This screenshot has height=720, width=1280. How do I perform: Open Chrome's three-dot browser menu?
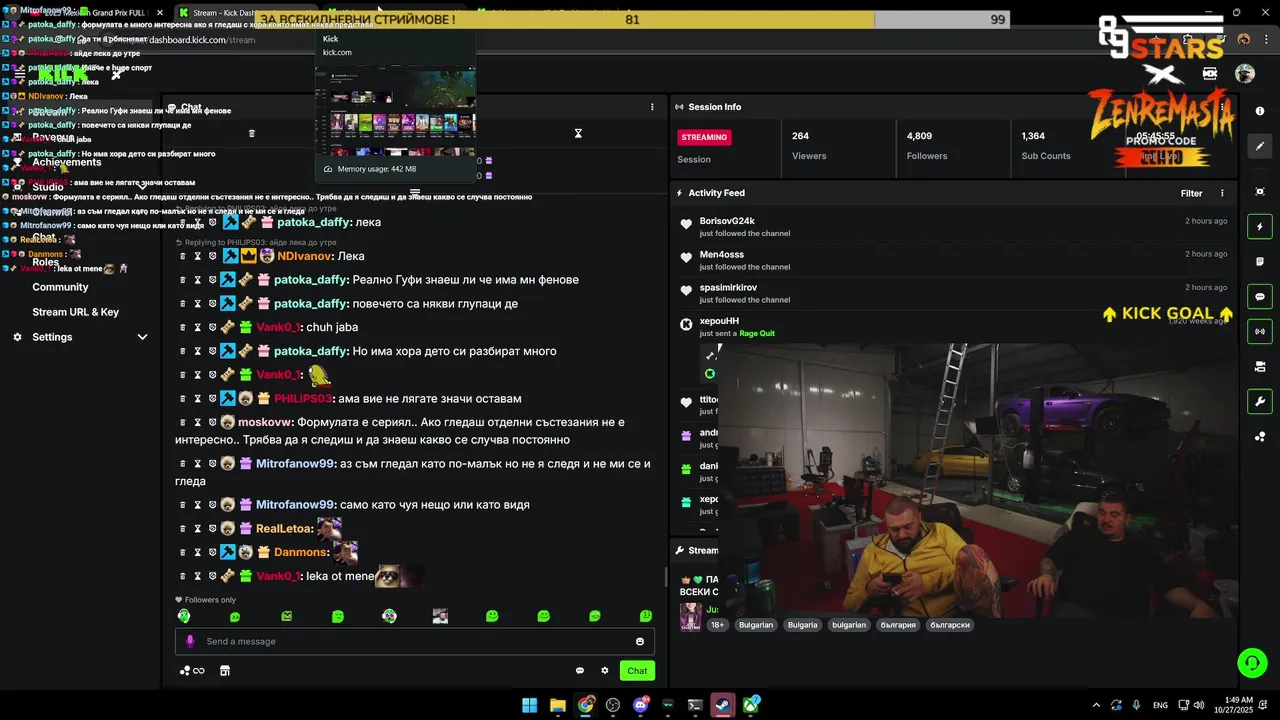(x=1265, y=39)
